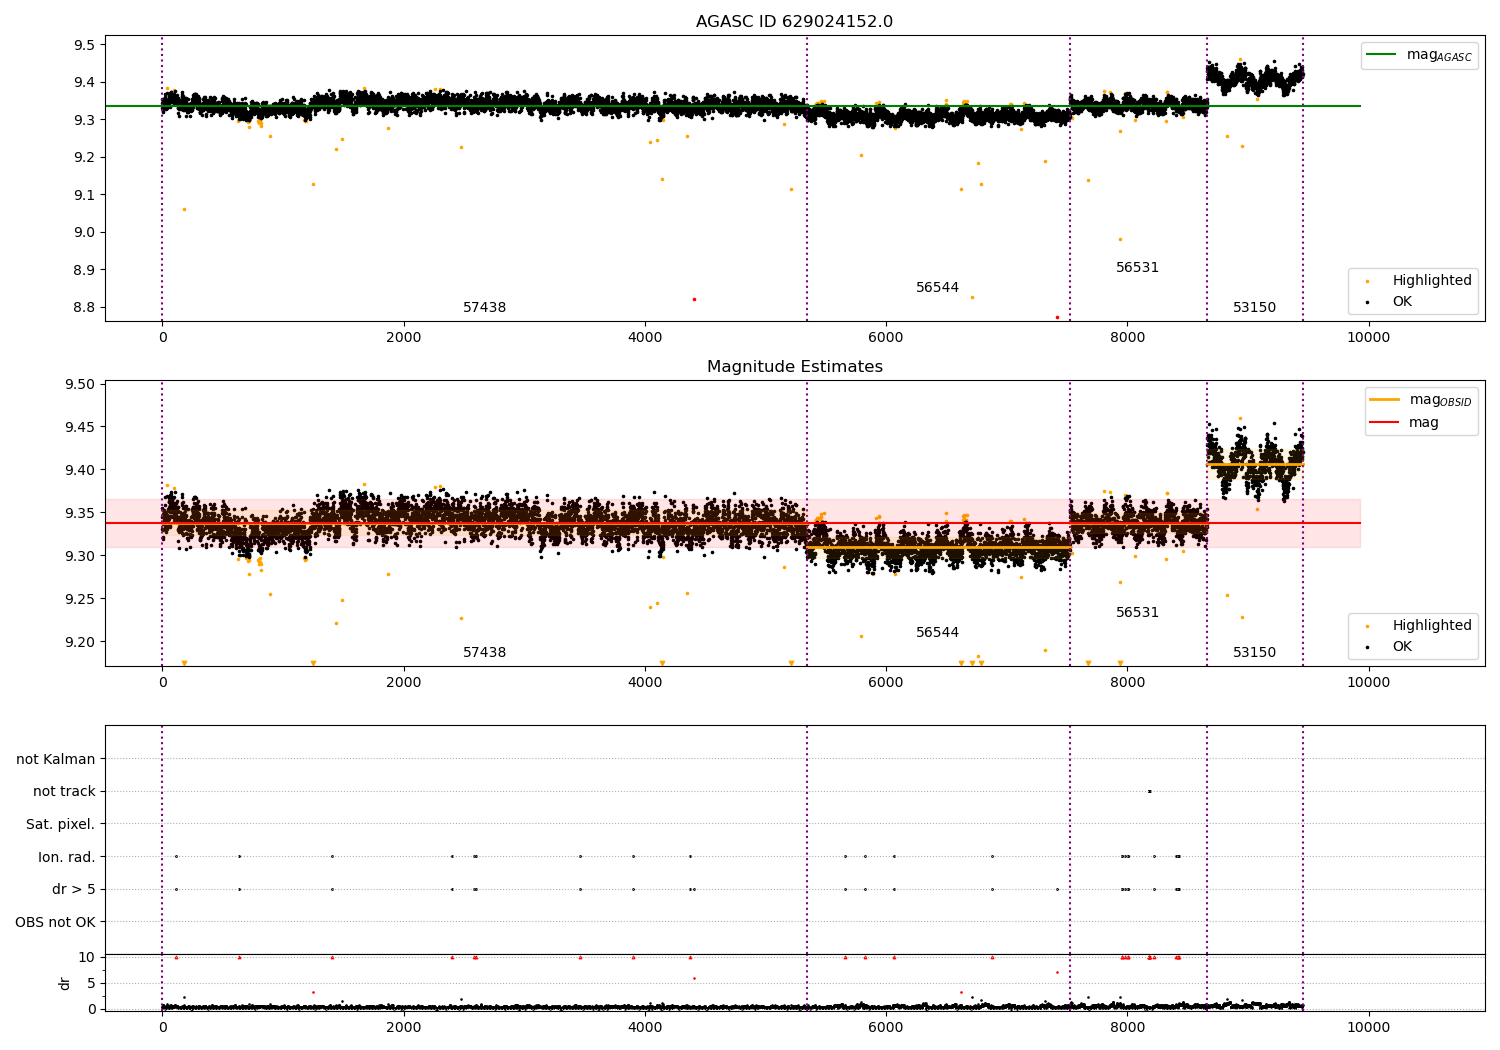Click the 6000 x-tick label under the Magnitude Estimates plot
The width and height of the screenshot is (1500, 1050).
(x=886, y=683)
